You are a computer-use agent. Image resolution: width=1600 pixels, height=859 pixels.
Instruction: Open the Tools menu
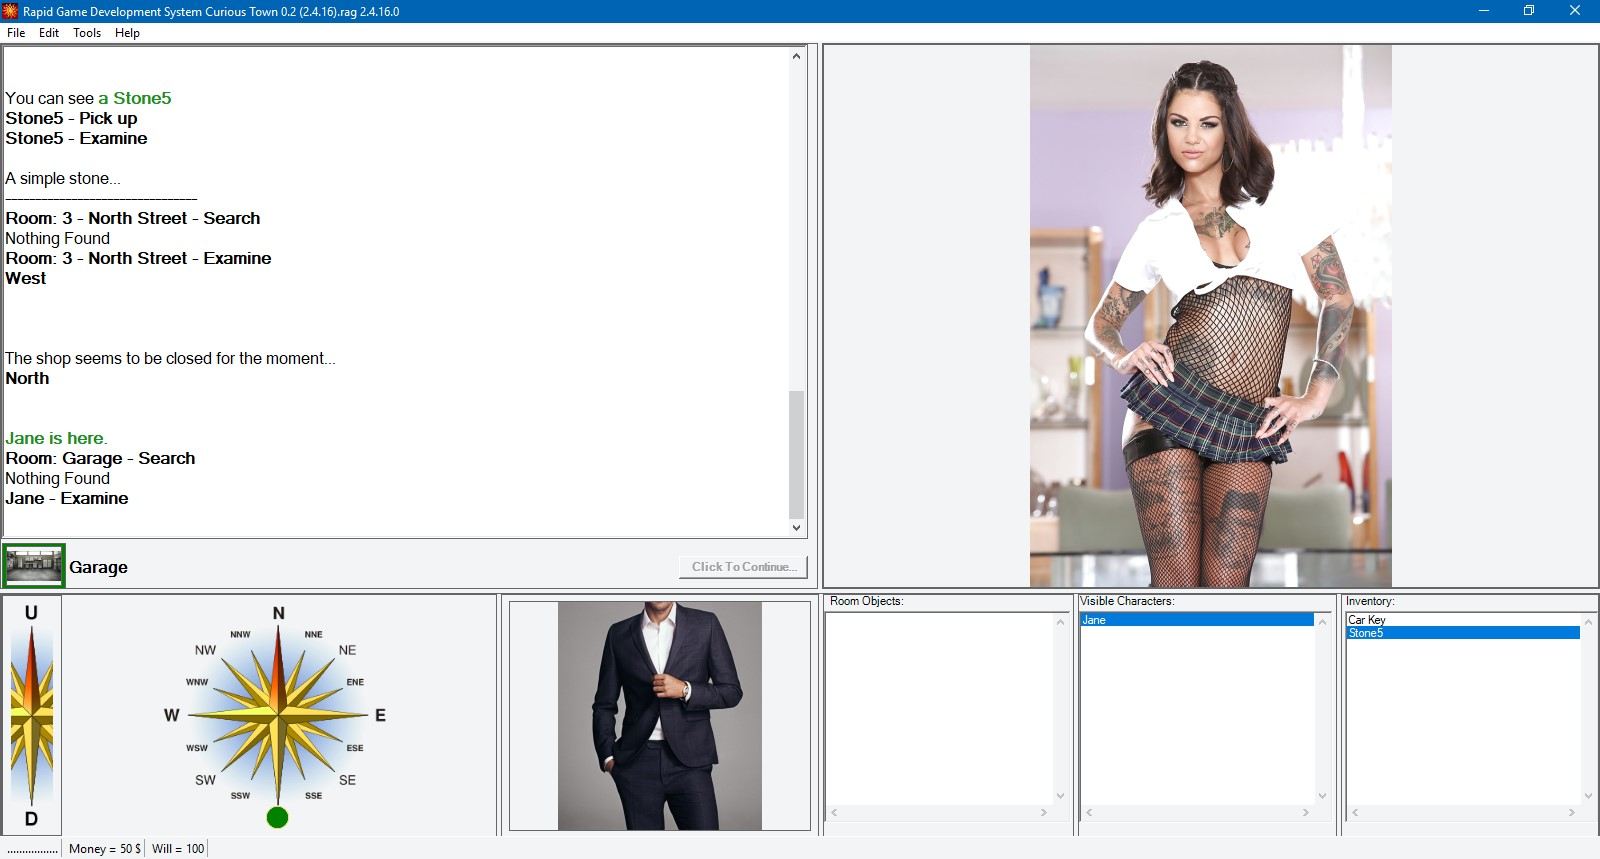[87, 33]
